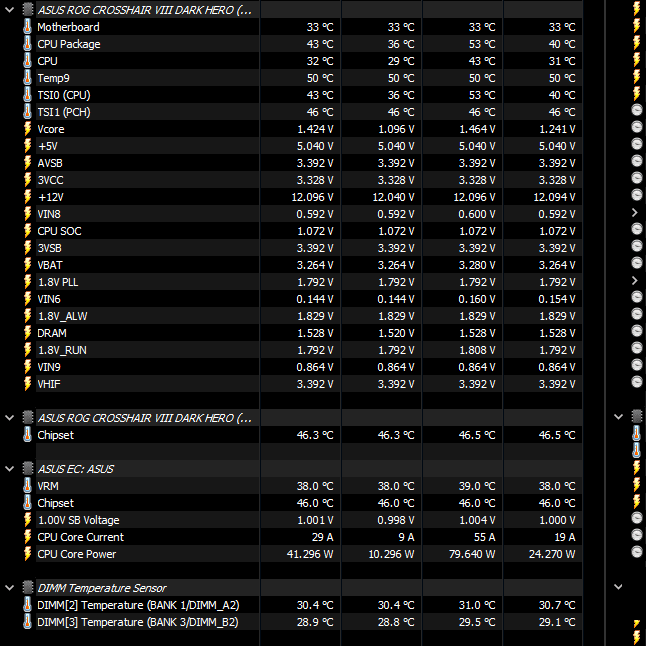646x646 pixels.
Task: Collapse the ASUS EC: ASUS sensor group
Action: point(9,469)
